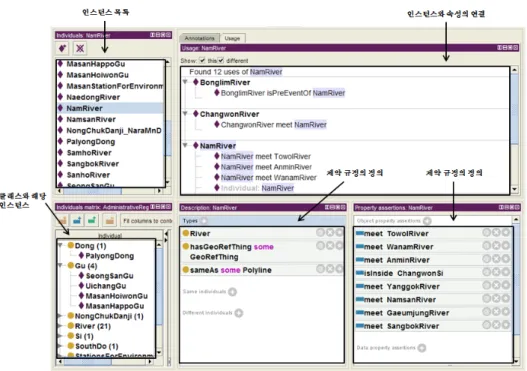The image size is (527, 371).
Task: Remove isInside ChangwonSi assertion via X icon
Action: (x=496, y=272)
